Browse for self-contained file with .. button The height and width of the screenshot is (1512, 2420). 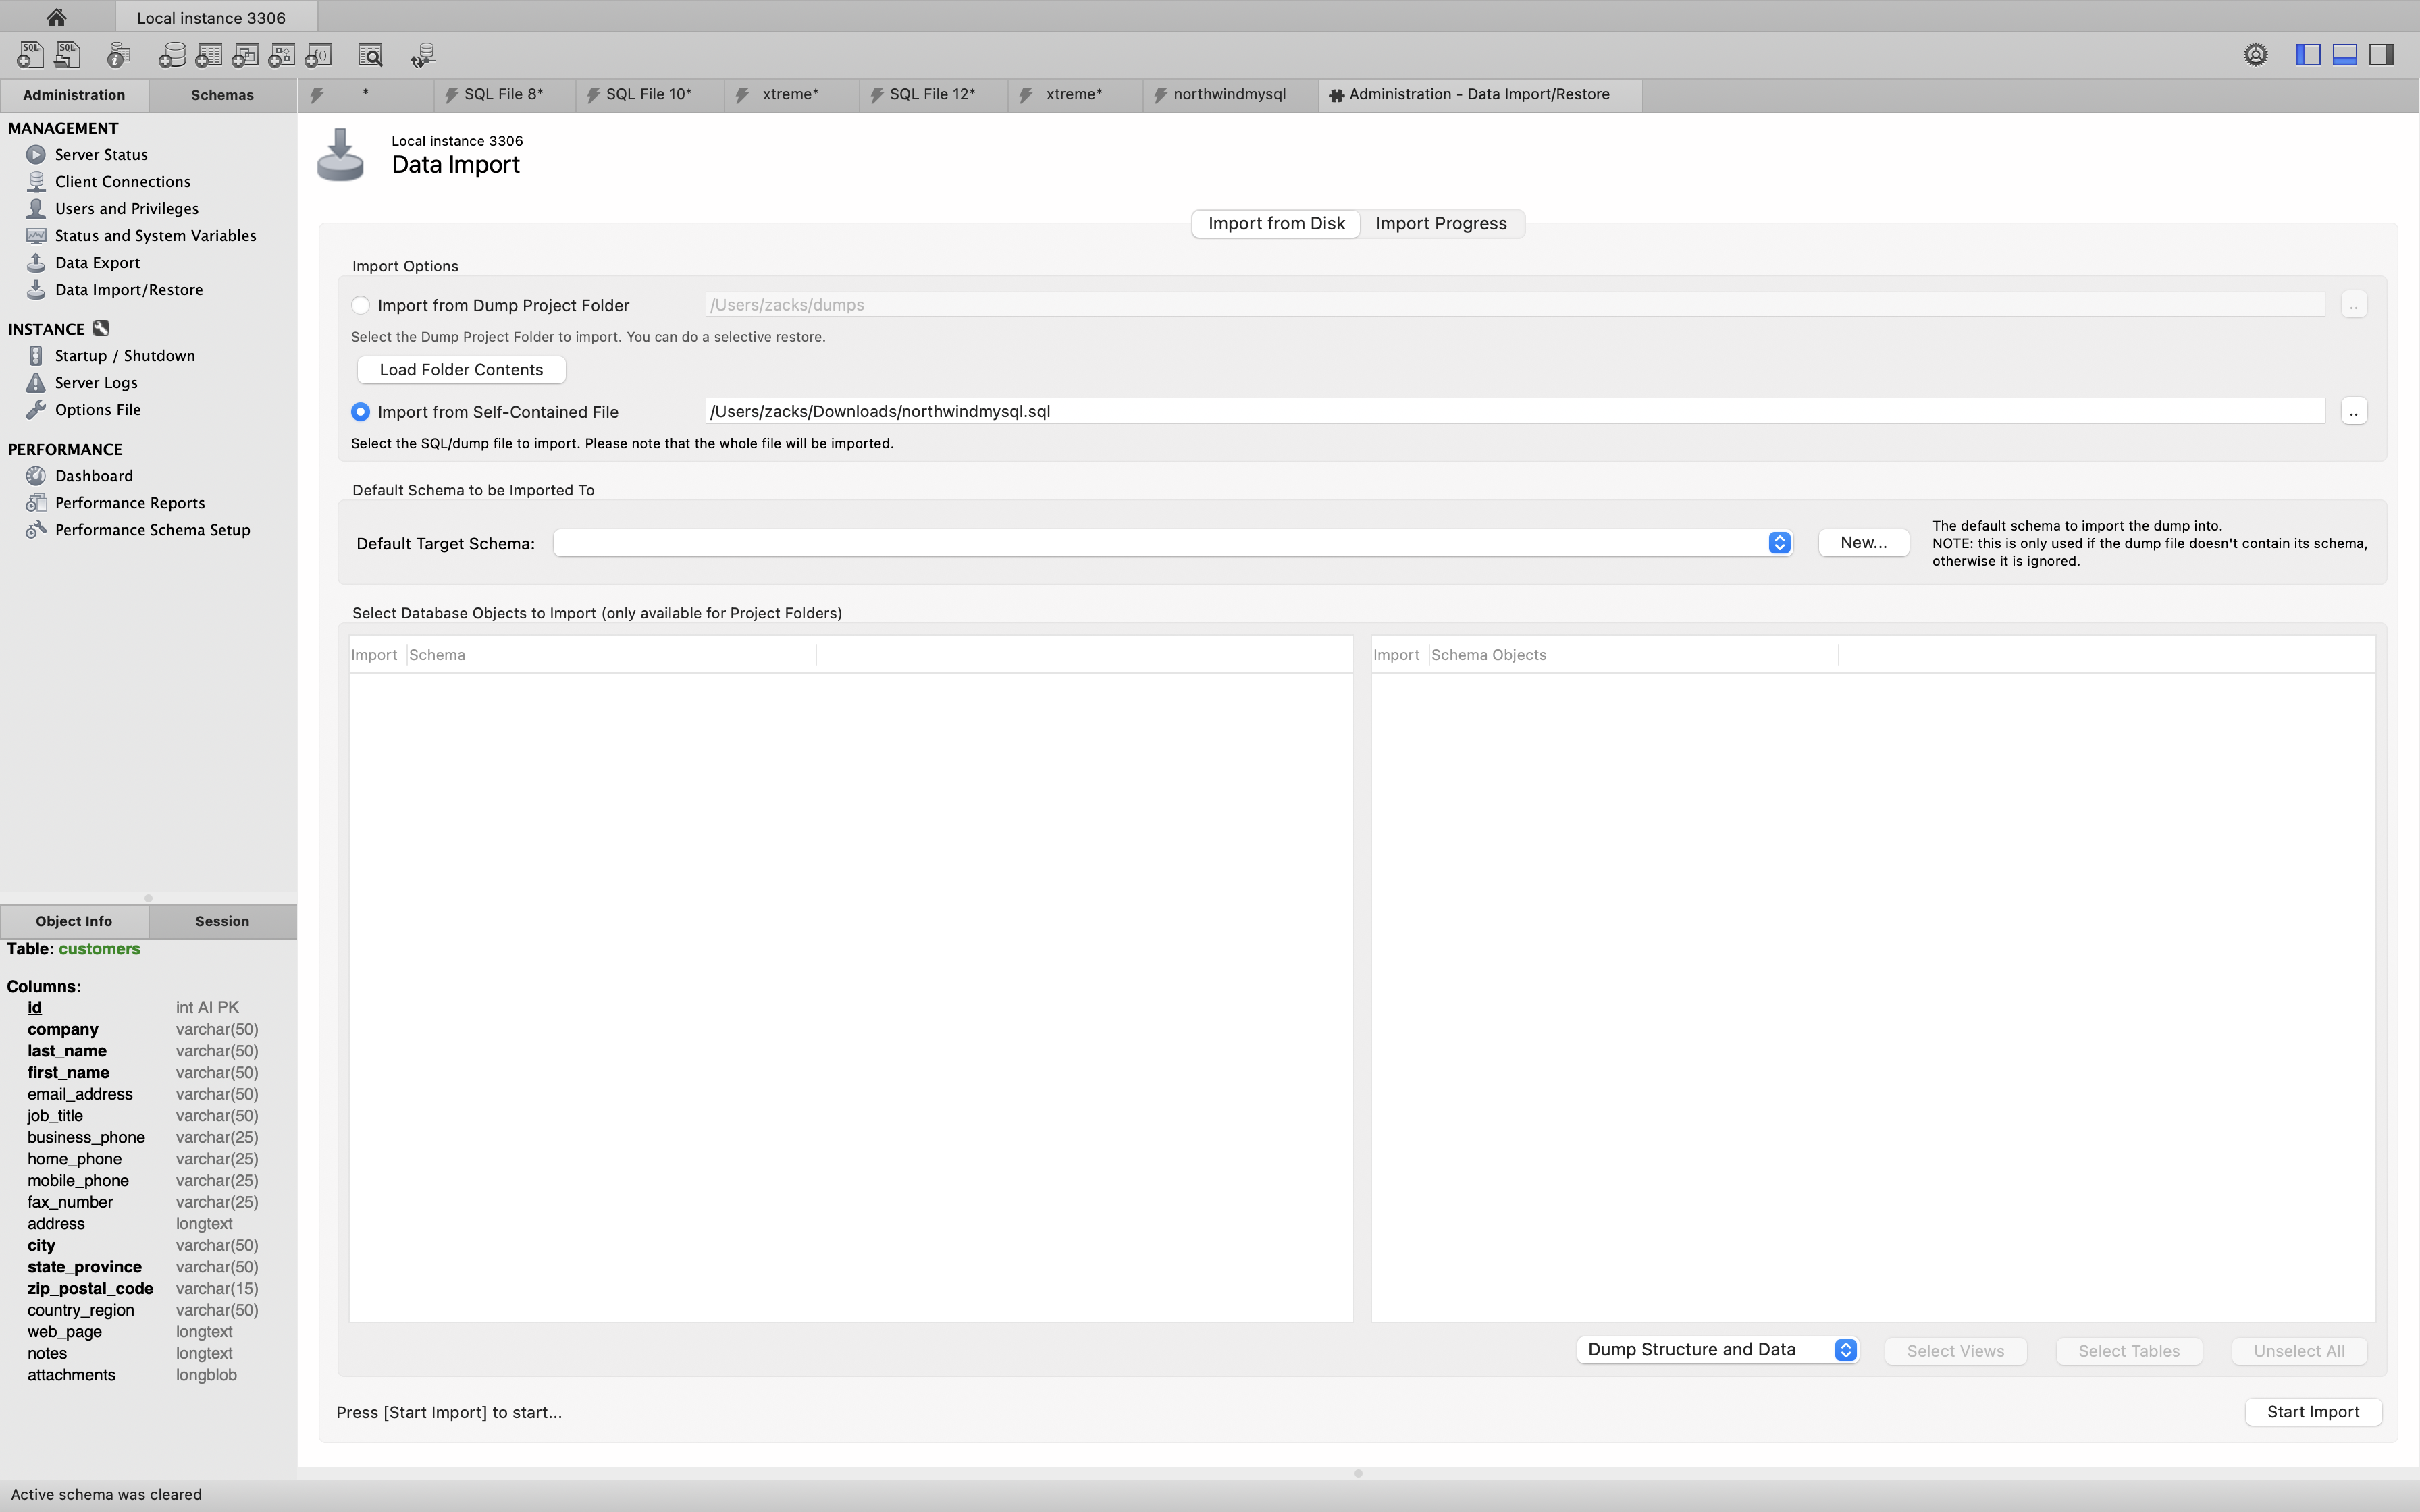coord(2353,412)
